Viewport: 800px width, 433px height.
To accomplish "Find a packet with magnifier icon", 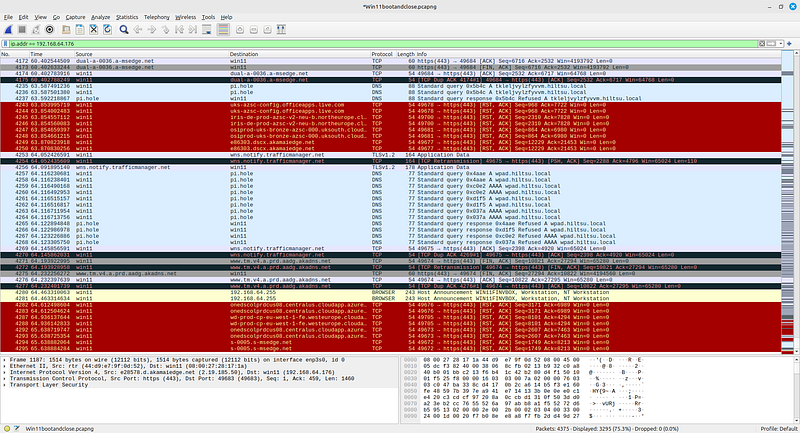I will click(124, 30).
